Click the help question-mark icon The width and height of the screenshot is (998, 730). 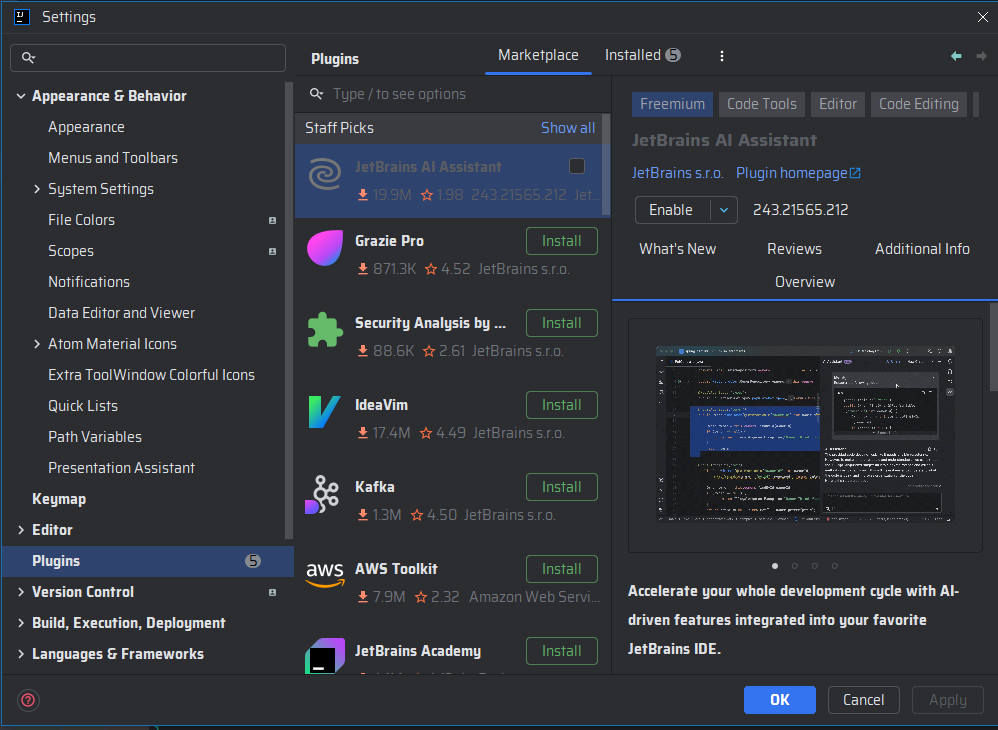point(28,700)
